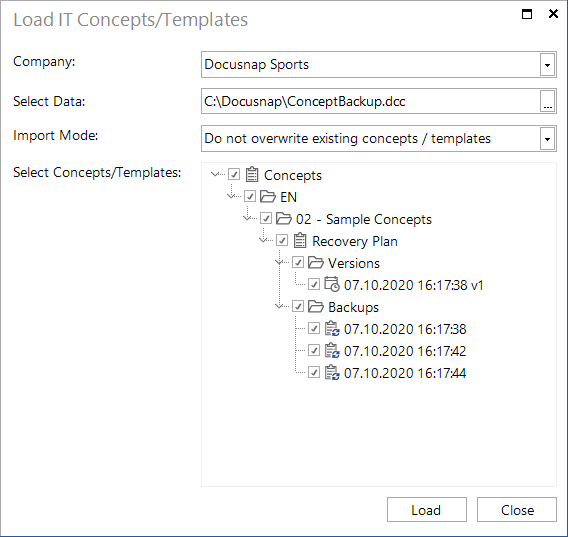Image resolution: width=568 pixels, height=537 pixels.
Task: Select the 02 - Sample Concepts label
Action: [364, 219]
